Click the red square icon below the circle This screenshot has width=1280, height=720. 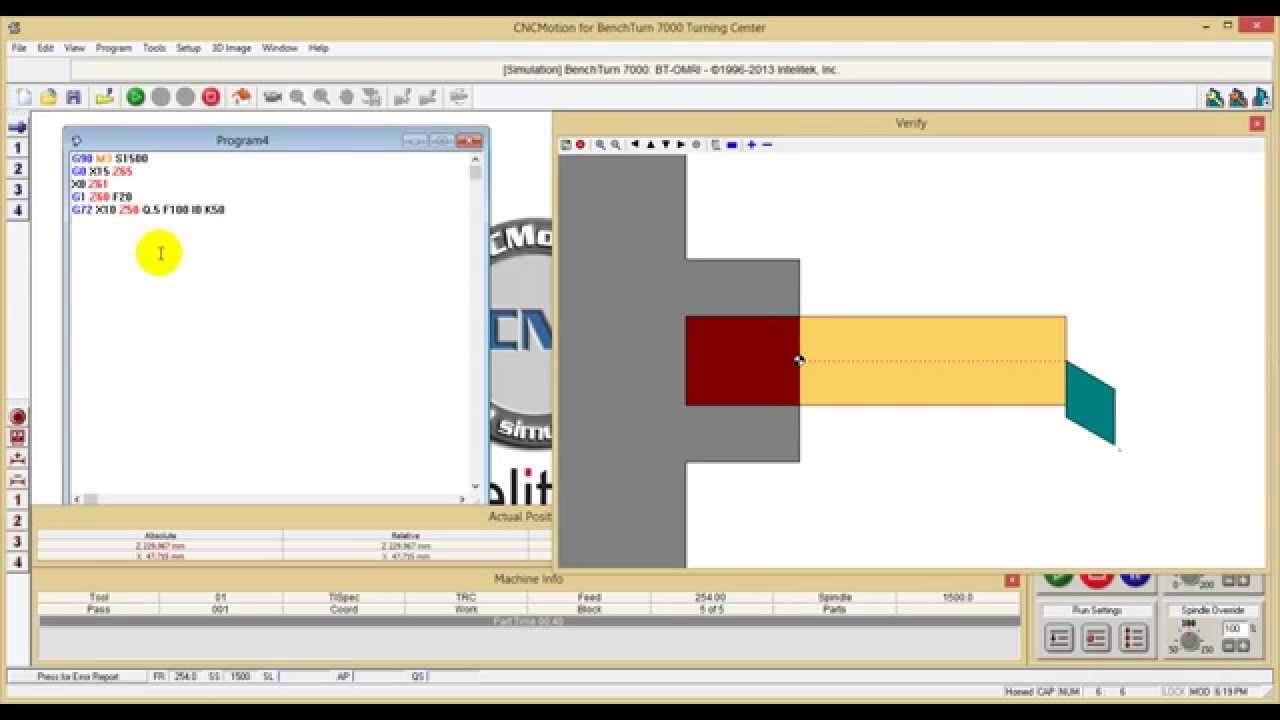click(17, 438)
